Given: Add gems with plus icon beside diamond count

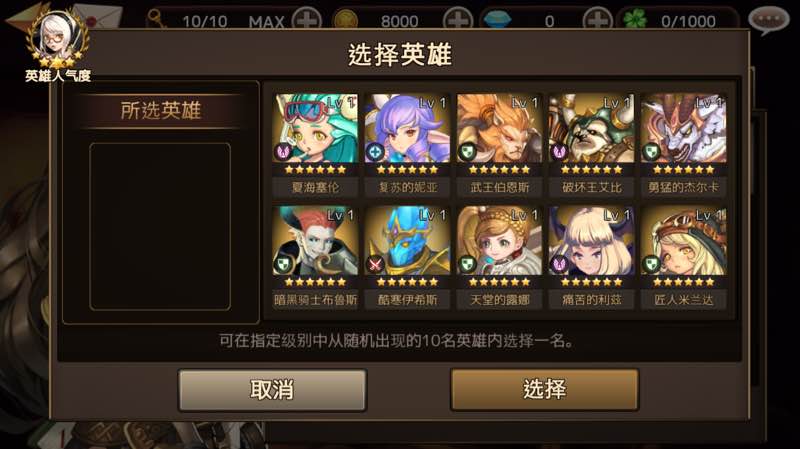Looking at the screenshot, I should (x=597, y=20).
